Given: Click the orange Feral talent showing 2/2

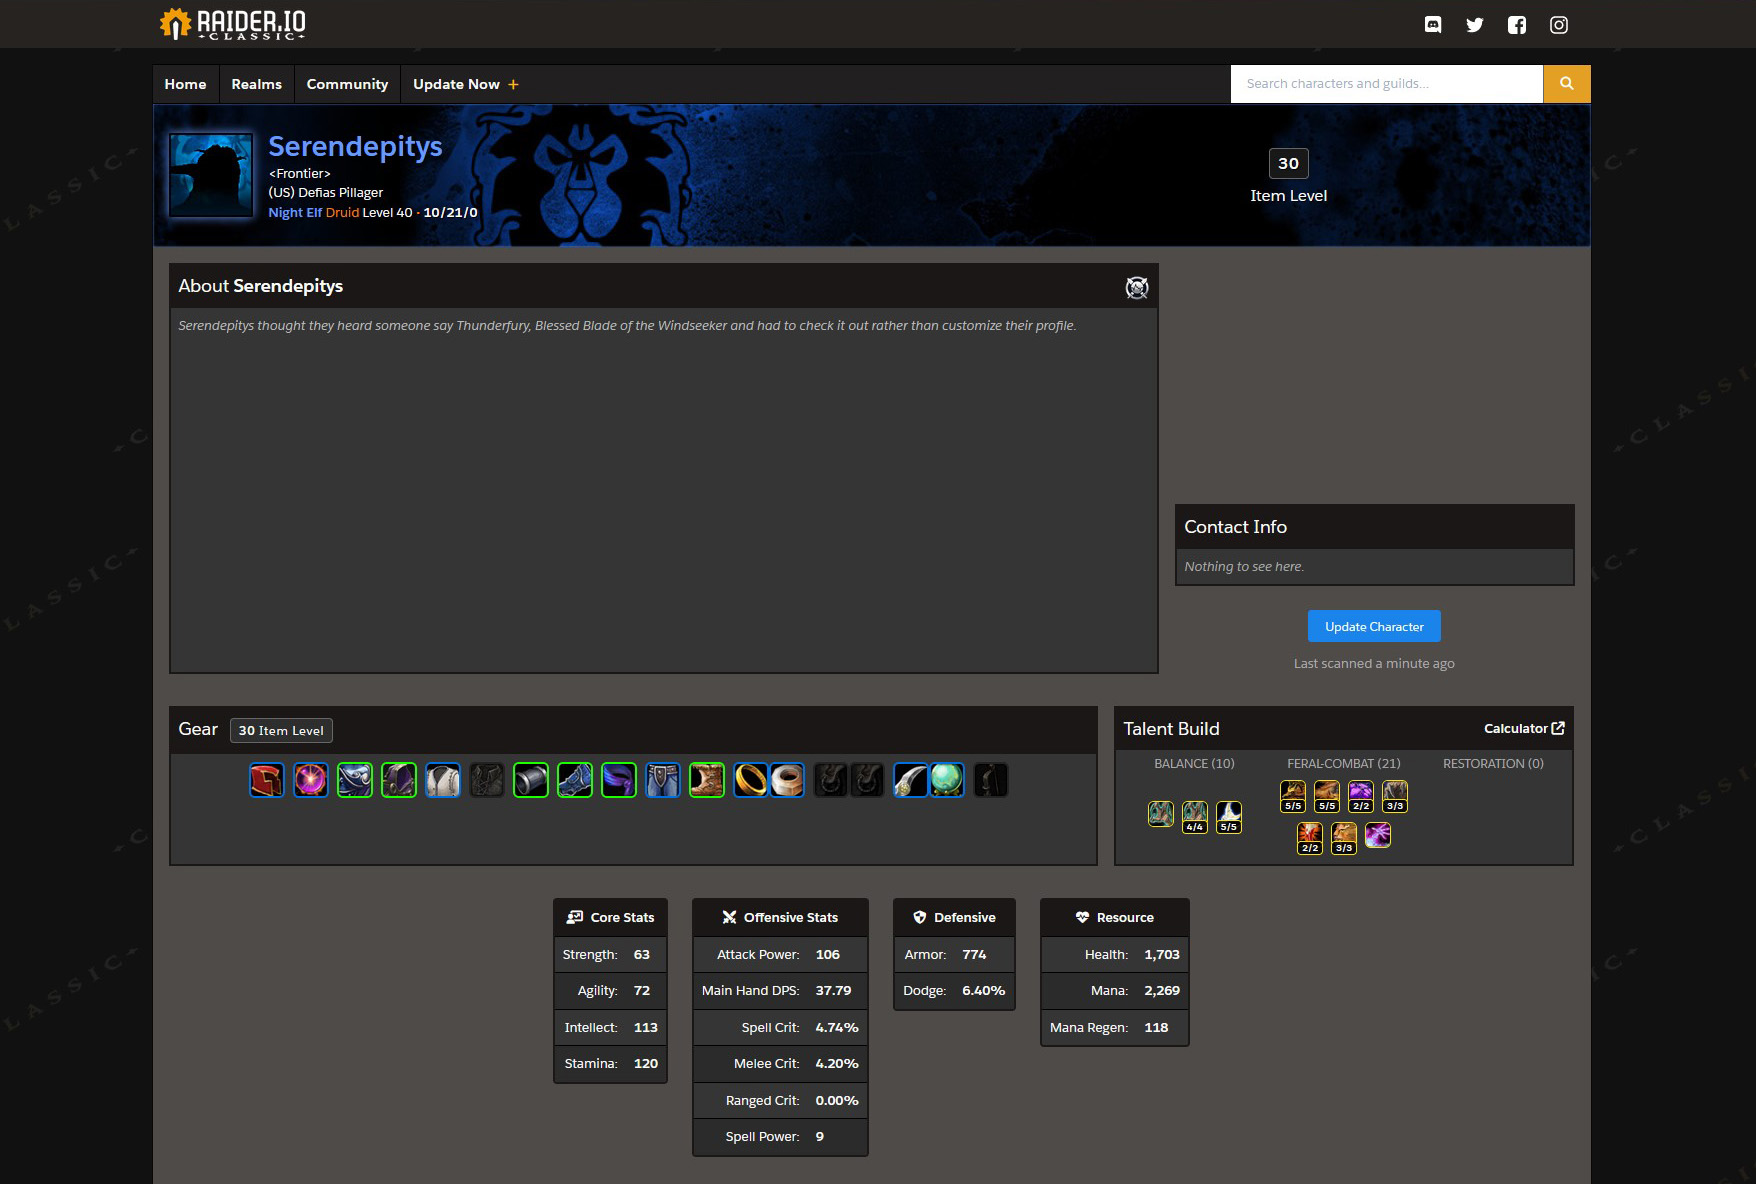Looking at the screenshot, I should pyautogui.click(x=1310, y=838).
